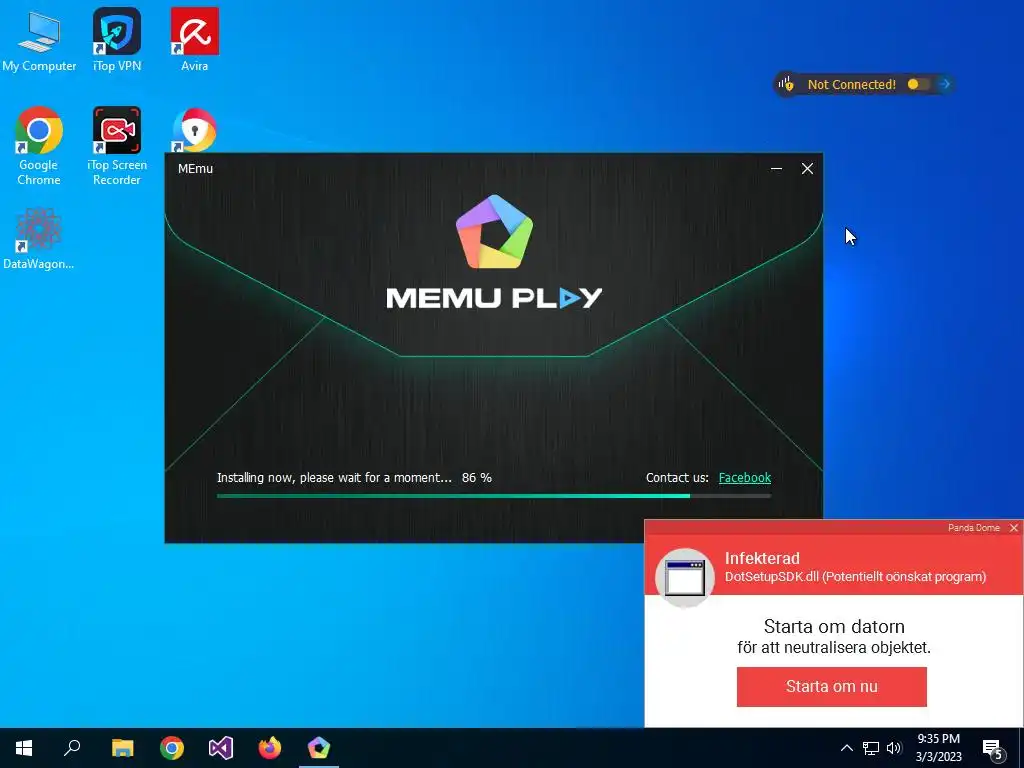Open the volume control in system tray
The image size is (1024, 768).
tap(893, 748)
